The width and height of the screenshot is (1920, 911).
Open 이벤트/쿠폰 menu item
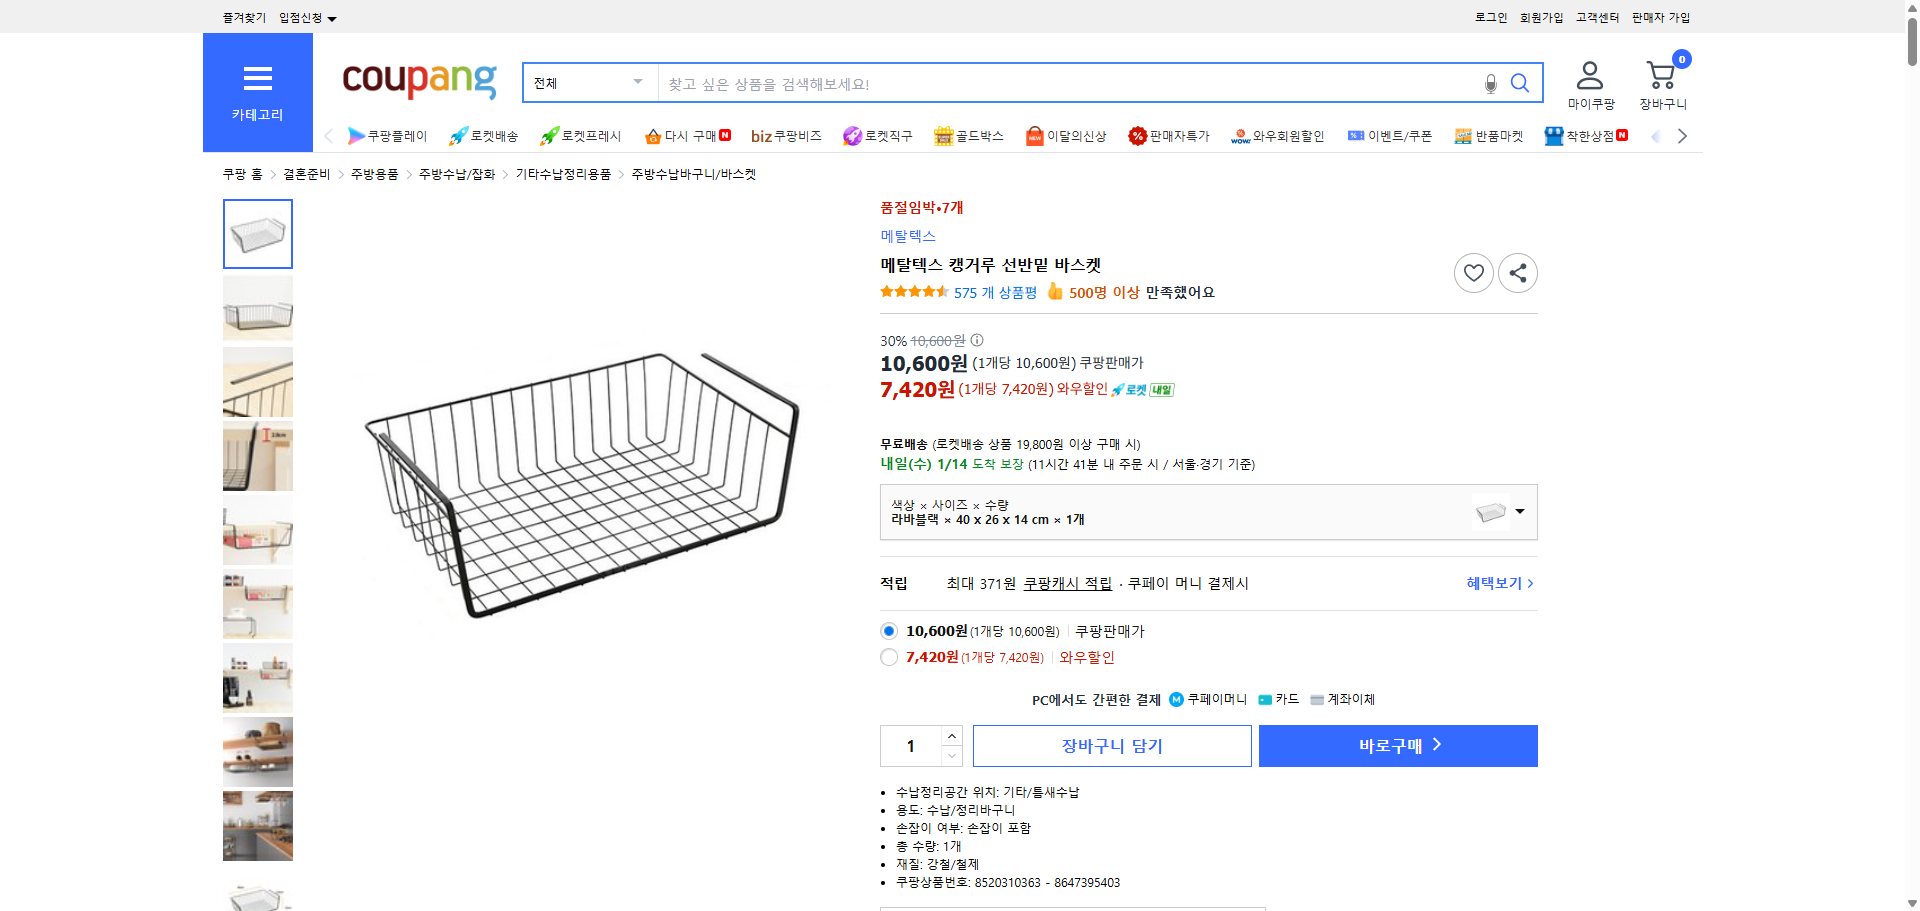pyautogui.click(x=1392, y=136)
